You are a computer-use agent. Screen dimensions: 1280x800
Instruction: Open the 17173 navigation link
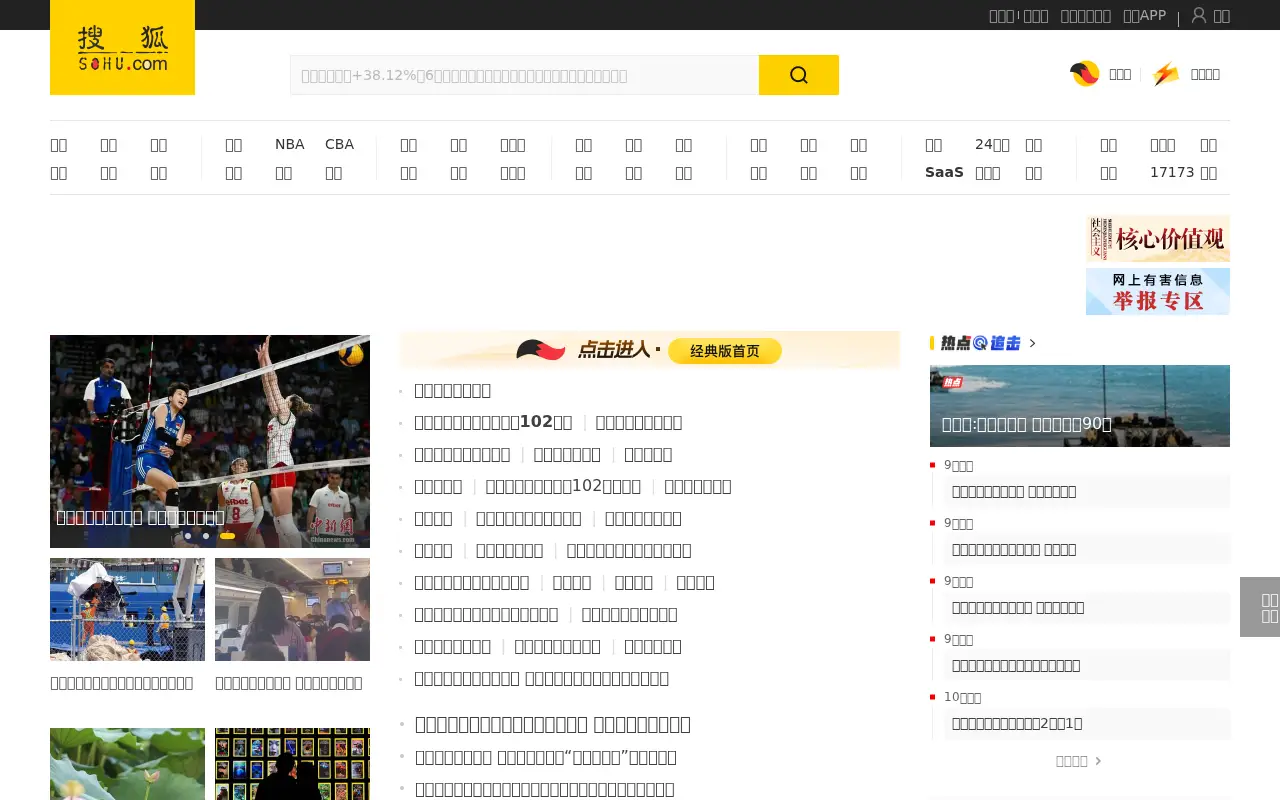[1172, 172]
